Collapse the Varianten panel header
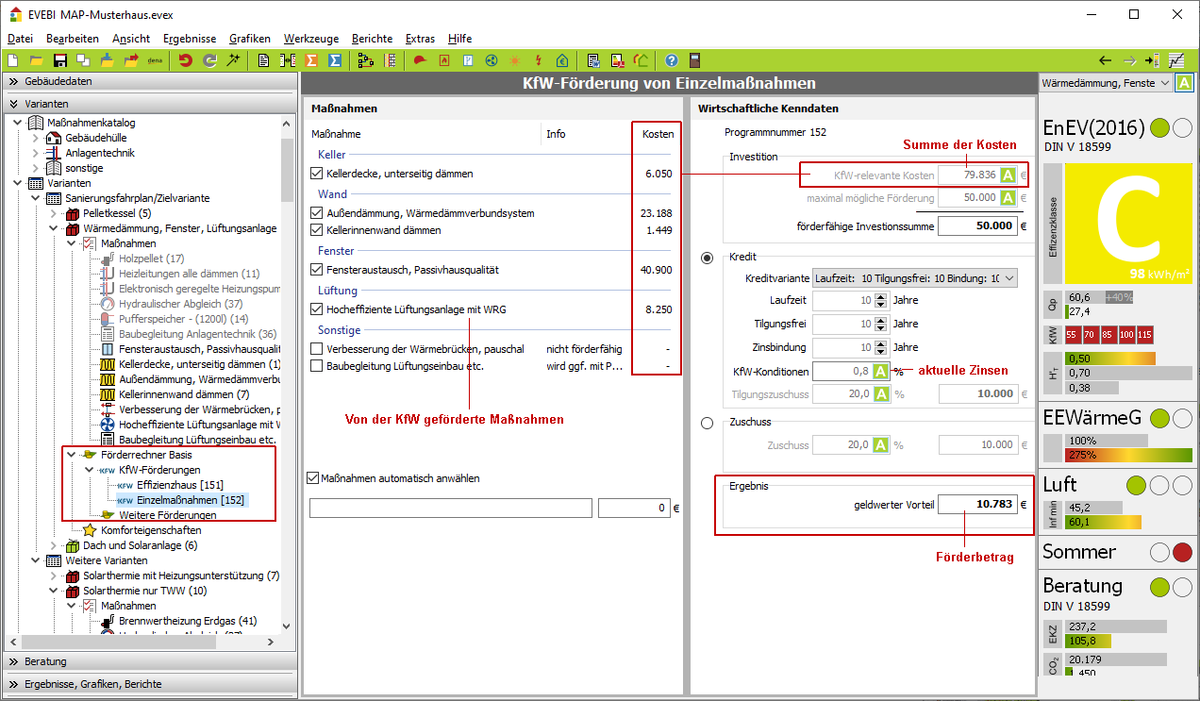Screen dimensions: 1200x701 (150, 103)
